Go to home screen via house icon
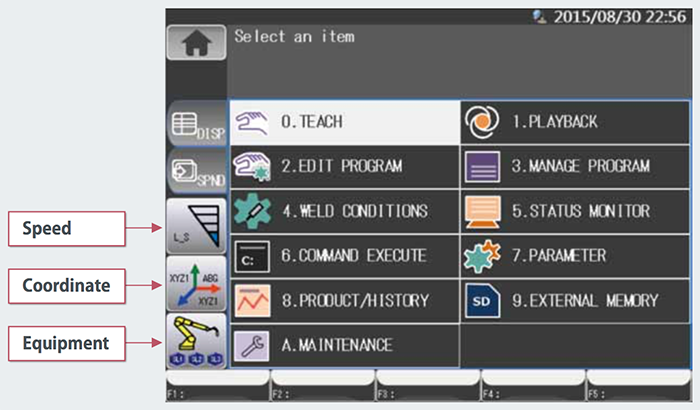 click(x=196, y=42)
